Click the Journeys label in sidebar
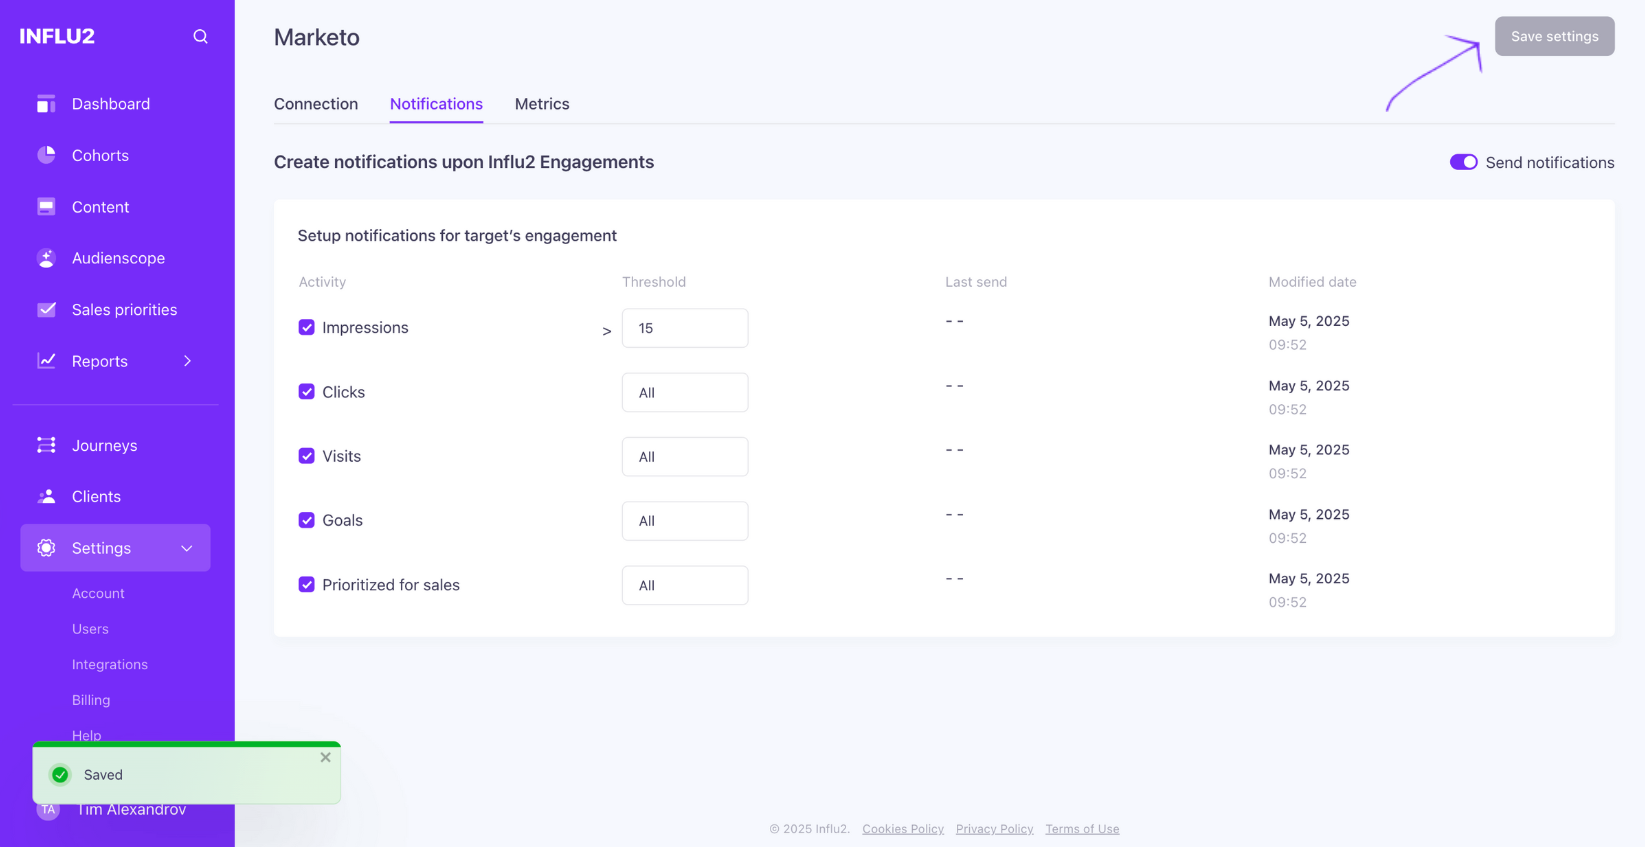 coord(105,445)
